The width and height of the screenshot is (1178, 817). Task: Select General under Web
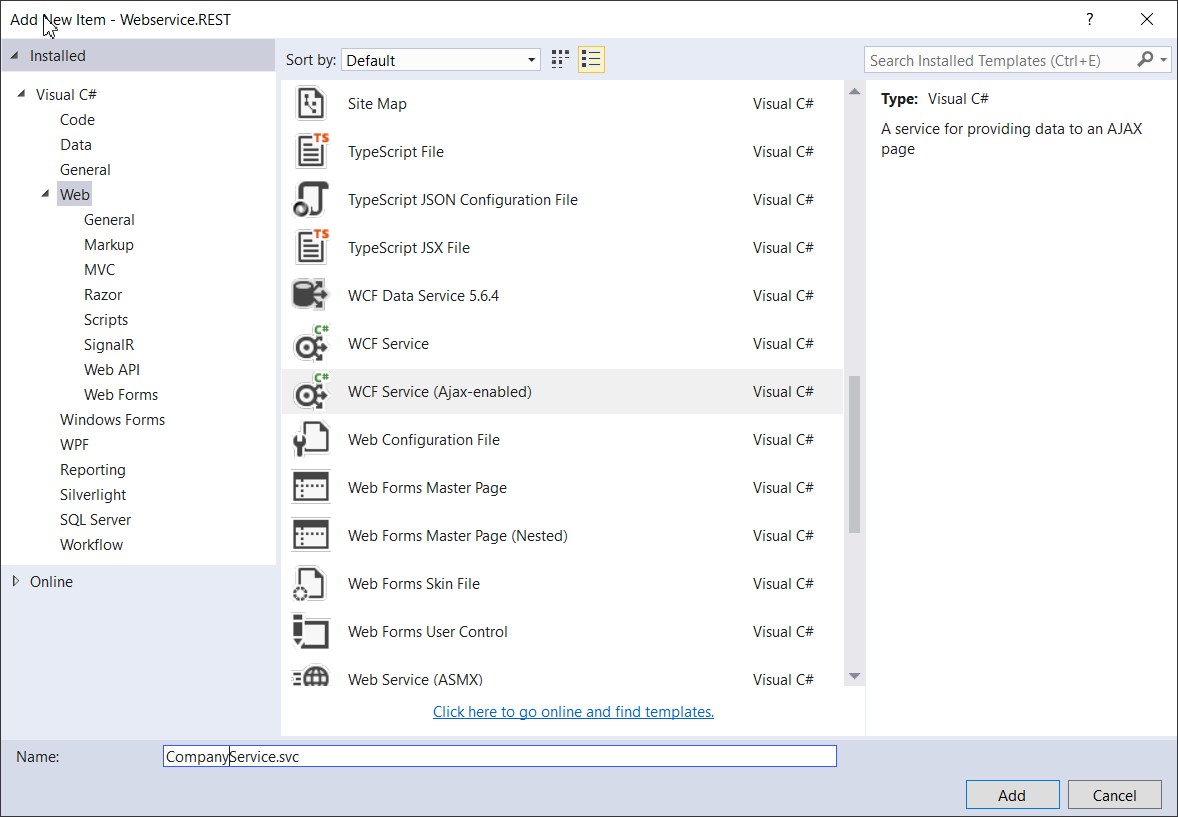tap(109, 219)
